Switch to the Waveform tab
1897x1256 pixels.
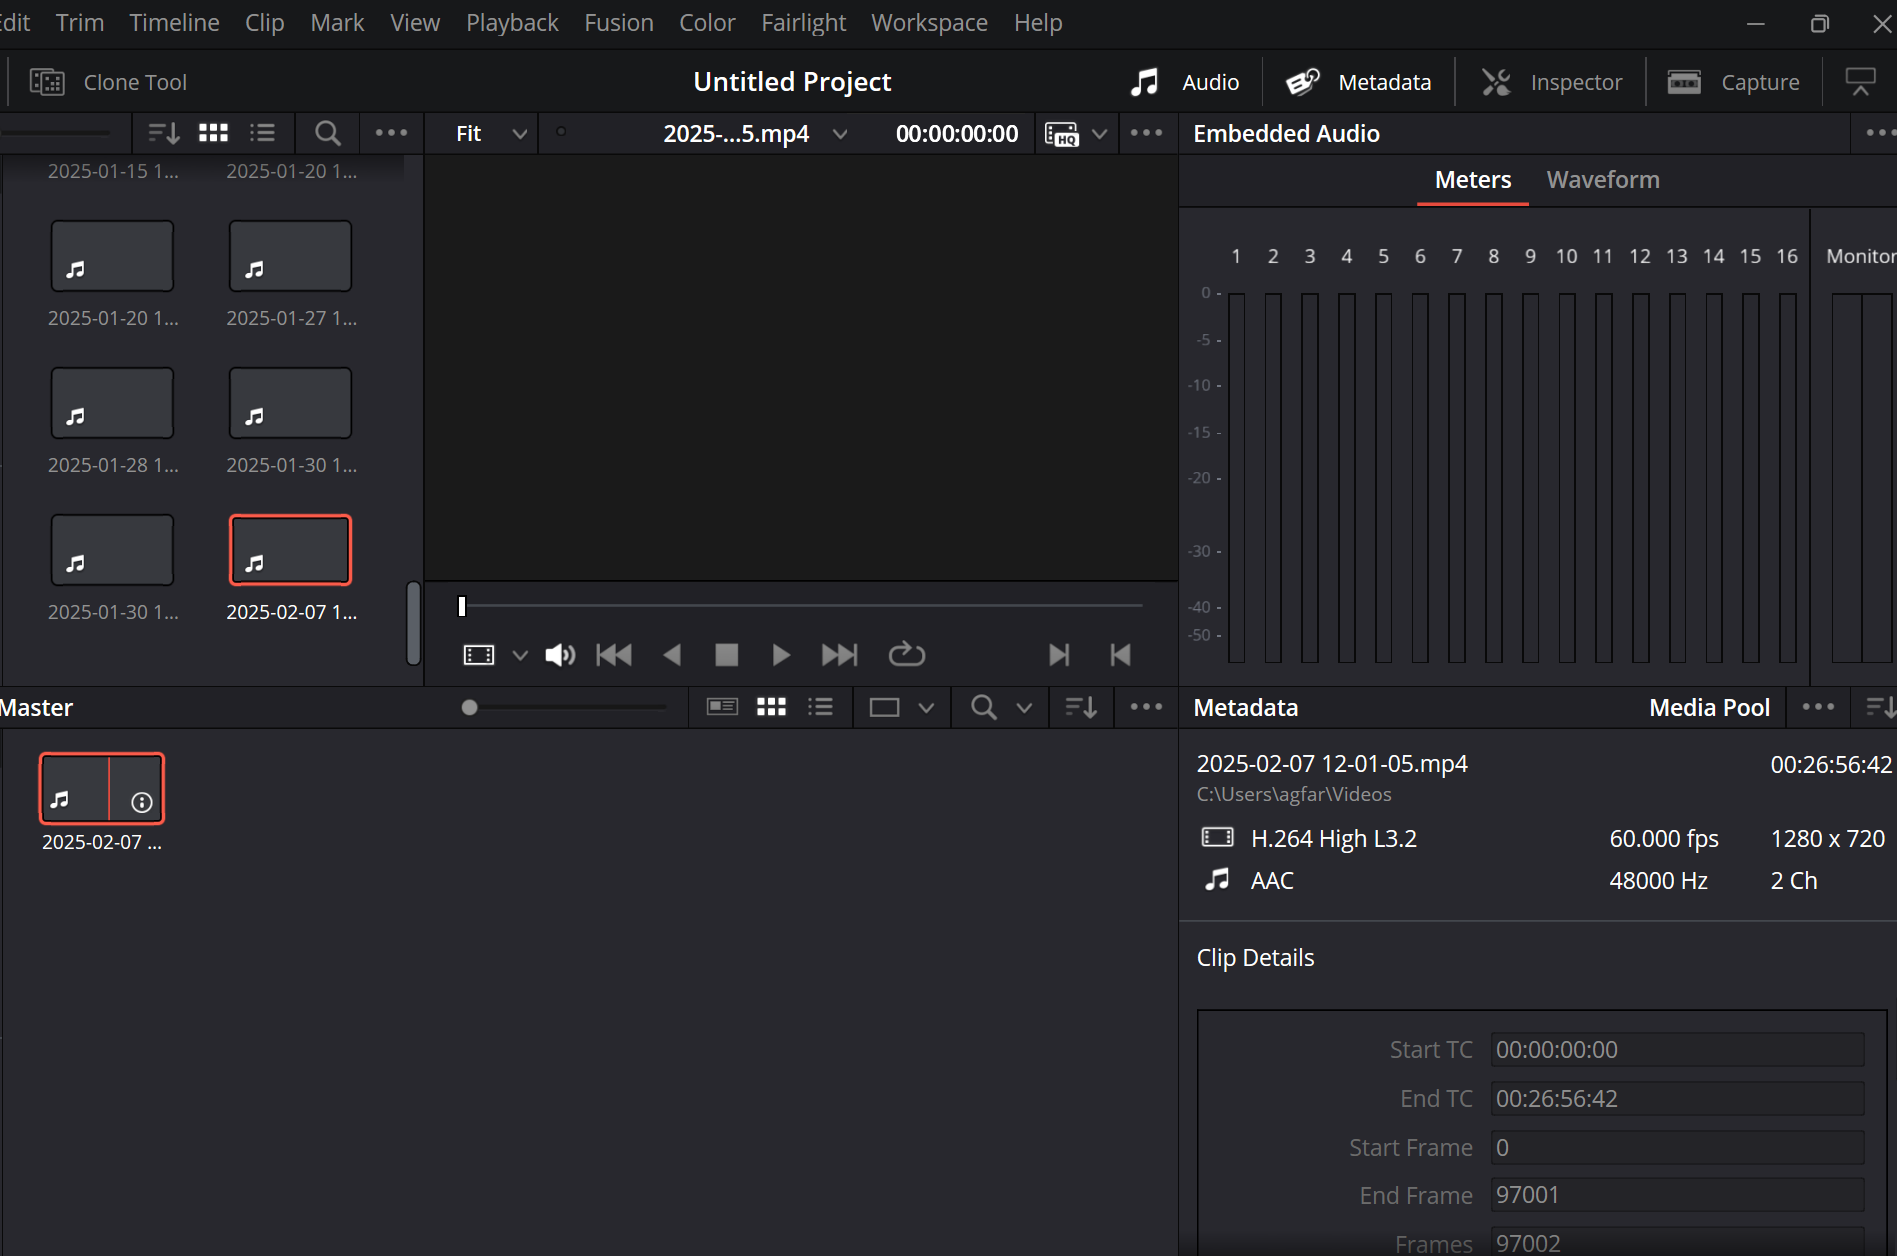click(1602, 180)
